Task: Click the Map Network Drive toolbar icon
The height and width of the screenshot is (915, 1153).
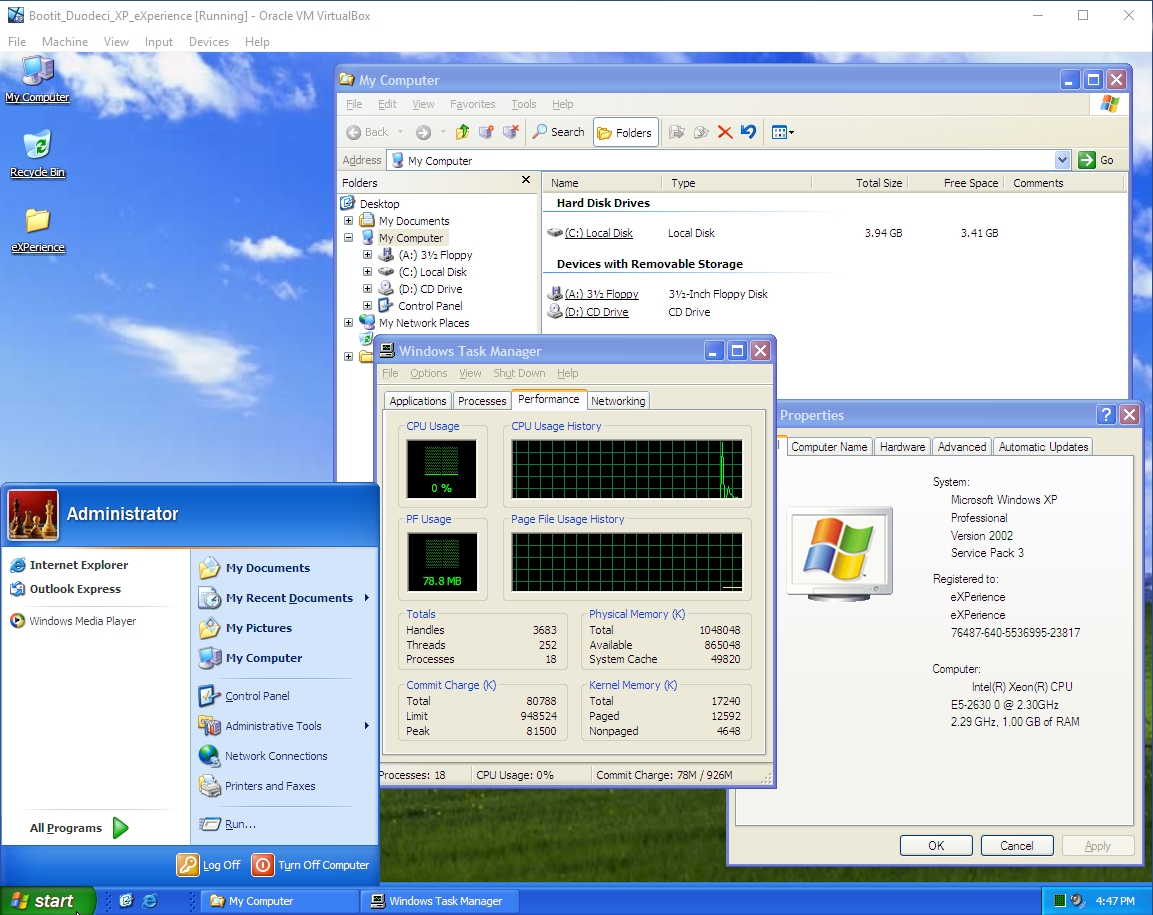Action: point(486,132)
